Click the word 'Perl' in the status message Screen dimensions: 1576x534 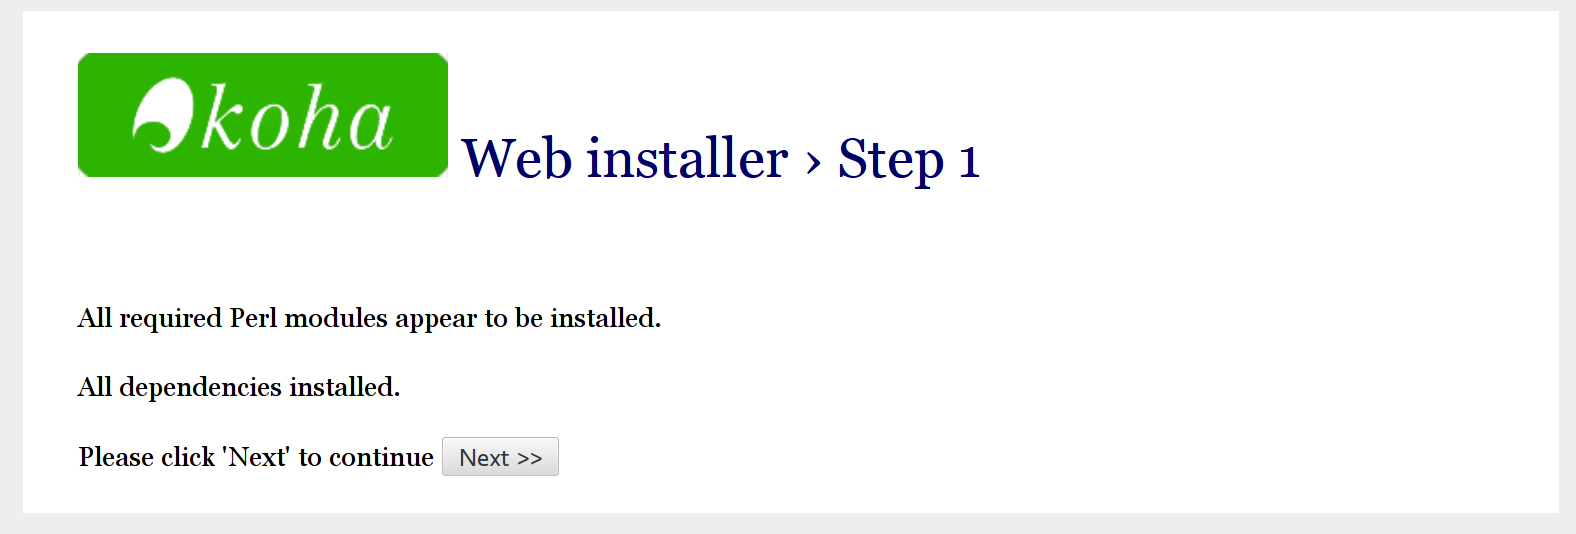tap(254, 318)
